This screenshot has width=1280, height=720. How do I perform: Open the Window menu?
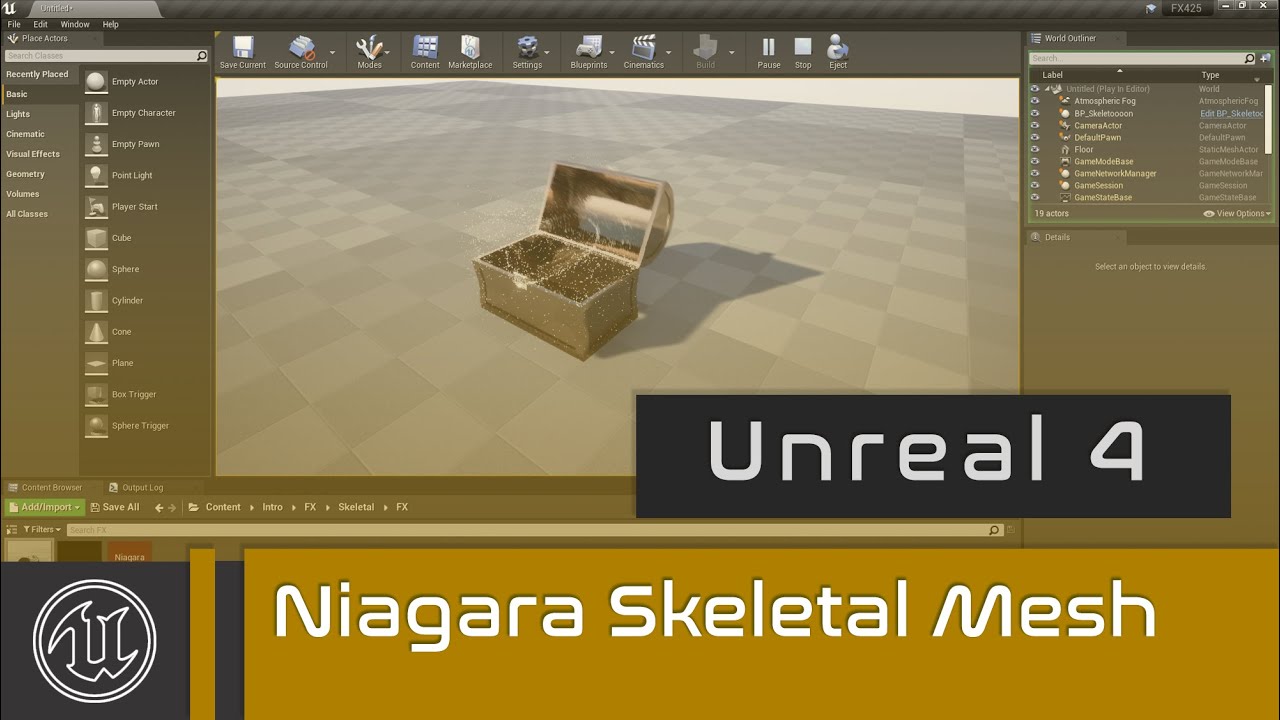[x=75, y=24]
